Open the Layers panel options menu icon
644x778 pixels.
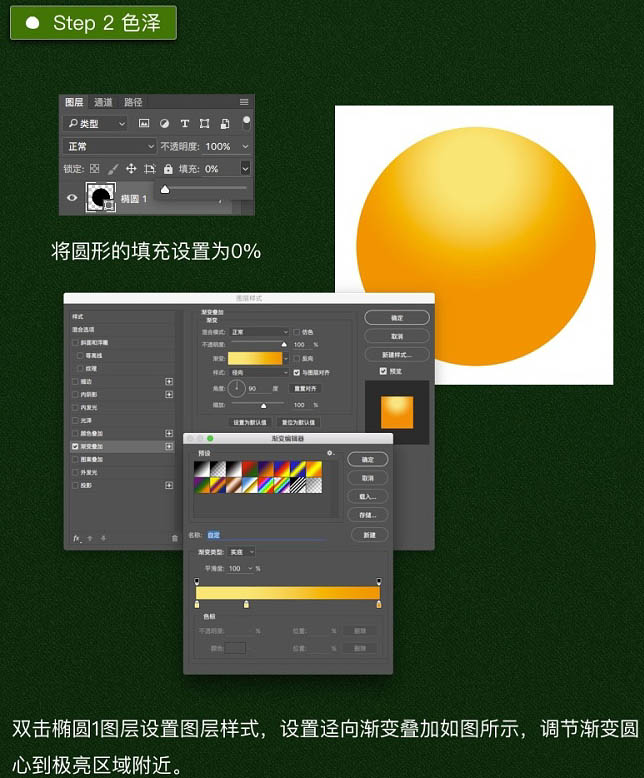tap(244, 102)
